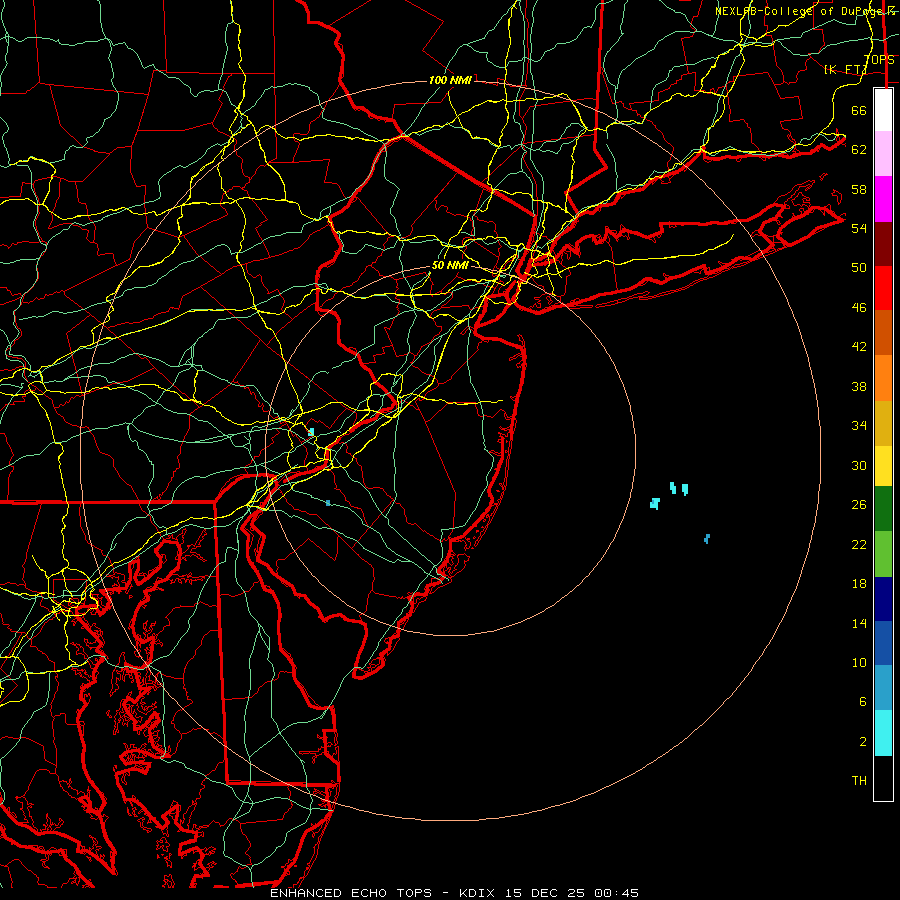
Task: Click the '10' legend scale value
Action: 859,663
